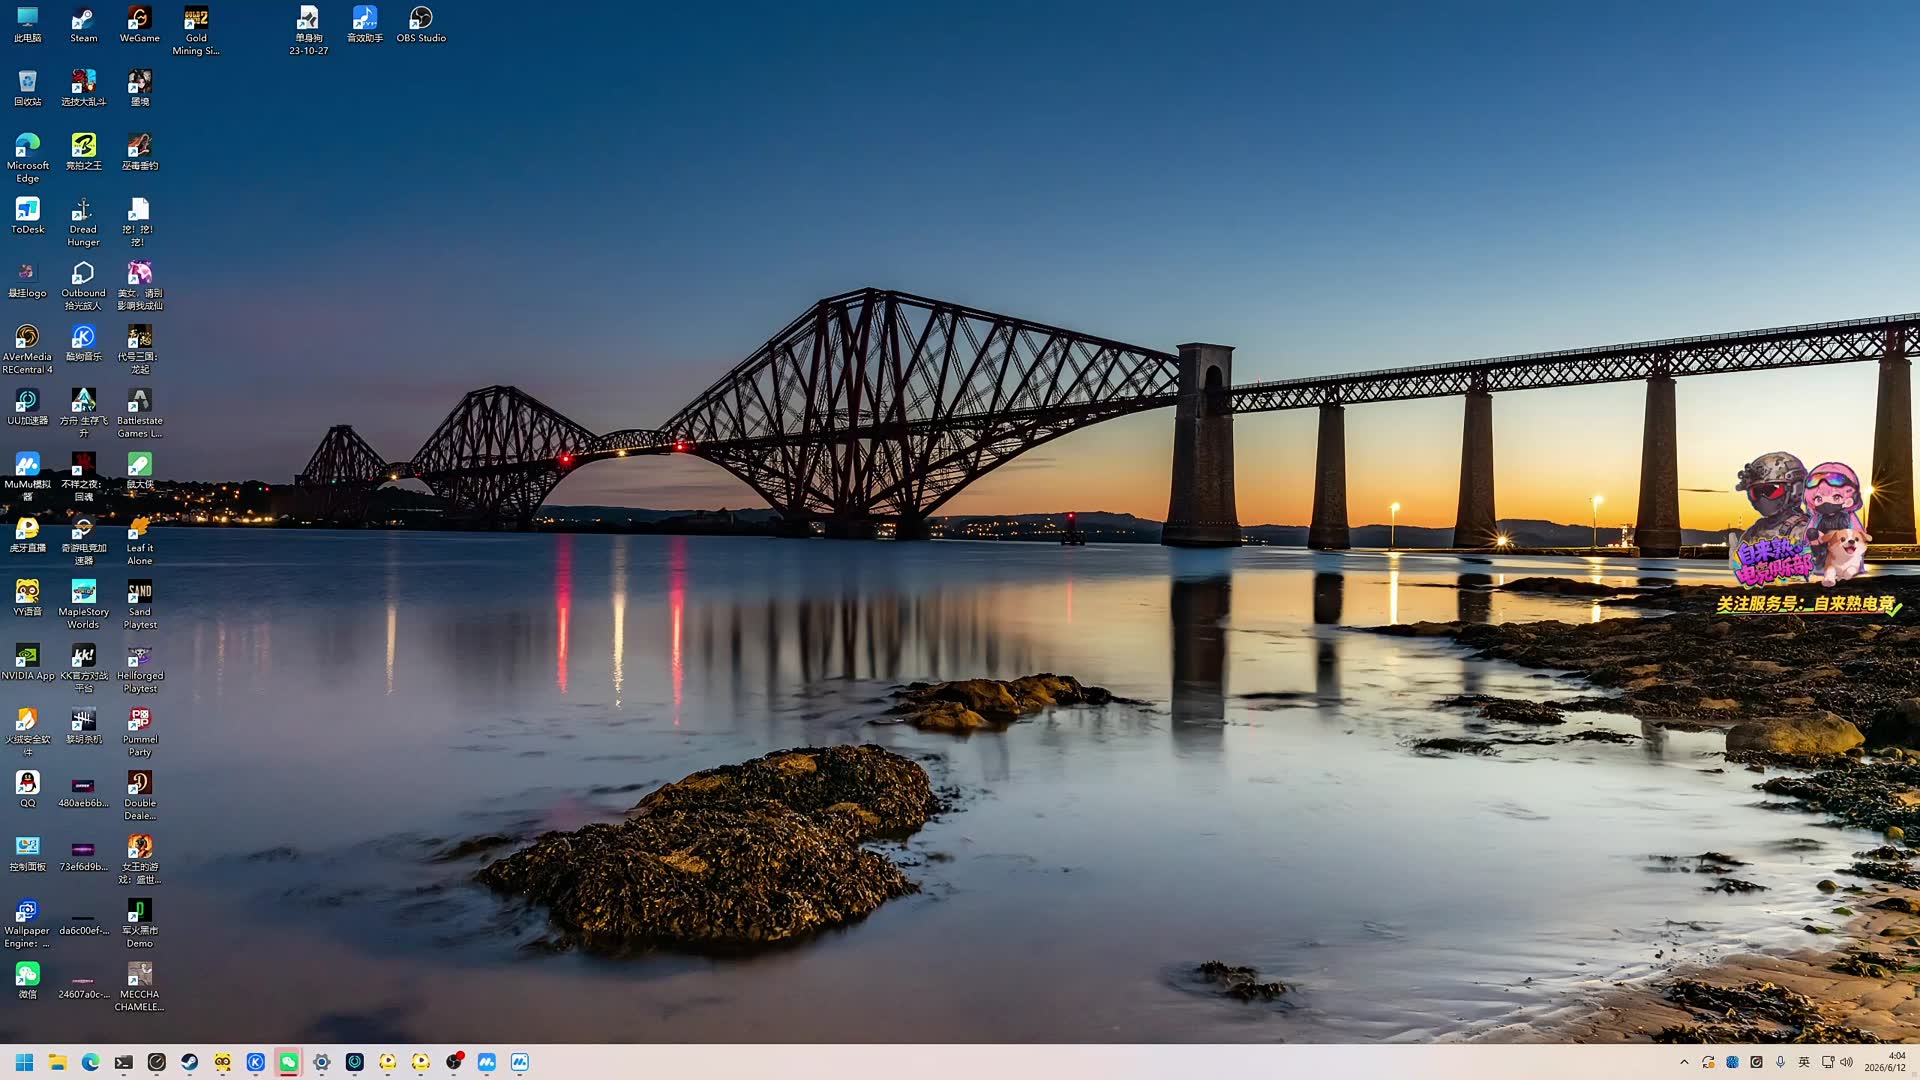1920x1080 pixels.
Task: Open the 控制面板 Control Panel icon
Action: [28, 853]
